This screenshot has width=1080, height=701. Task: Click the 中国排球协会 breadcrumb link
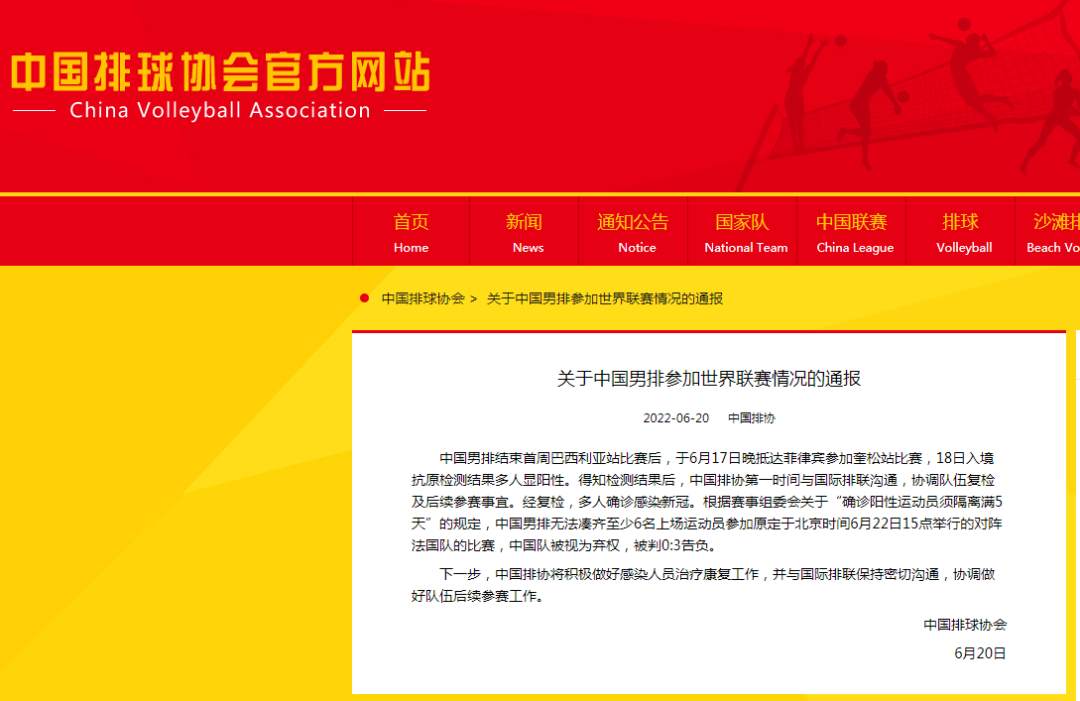(423, 298)
